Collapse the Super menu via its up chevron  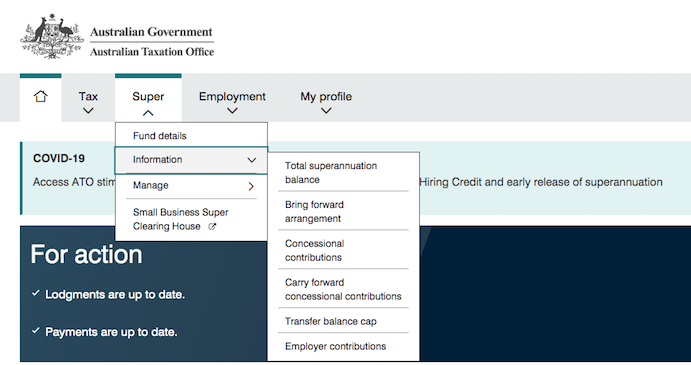[x=148, y=113]
